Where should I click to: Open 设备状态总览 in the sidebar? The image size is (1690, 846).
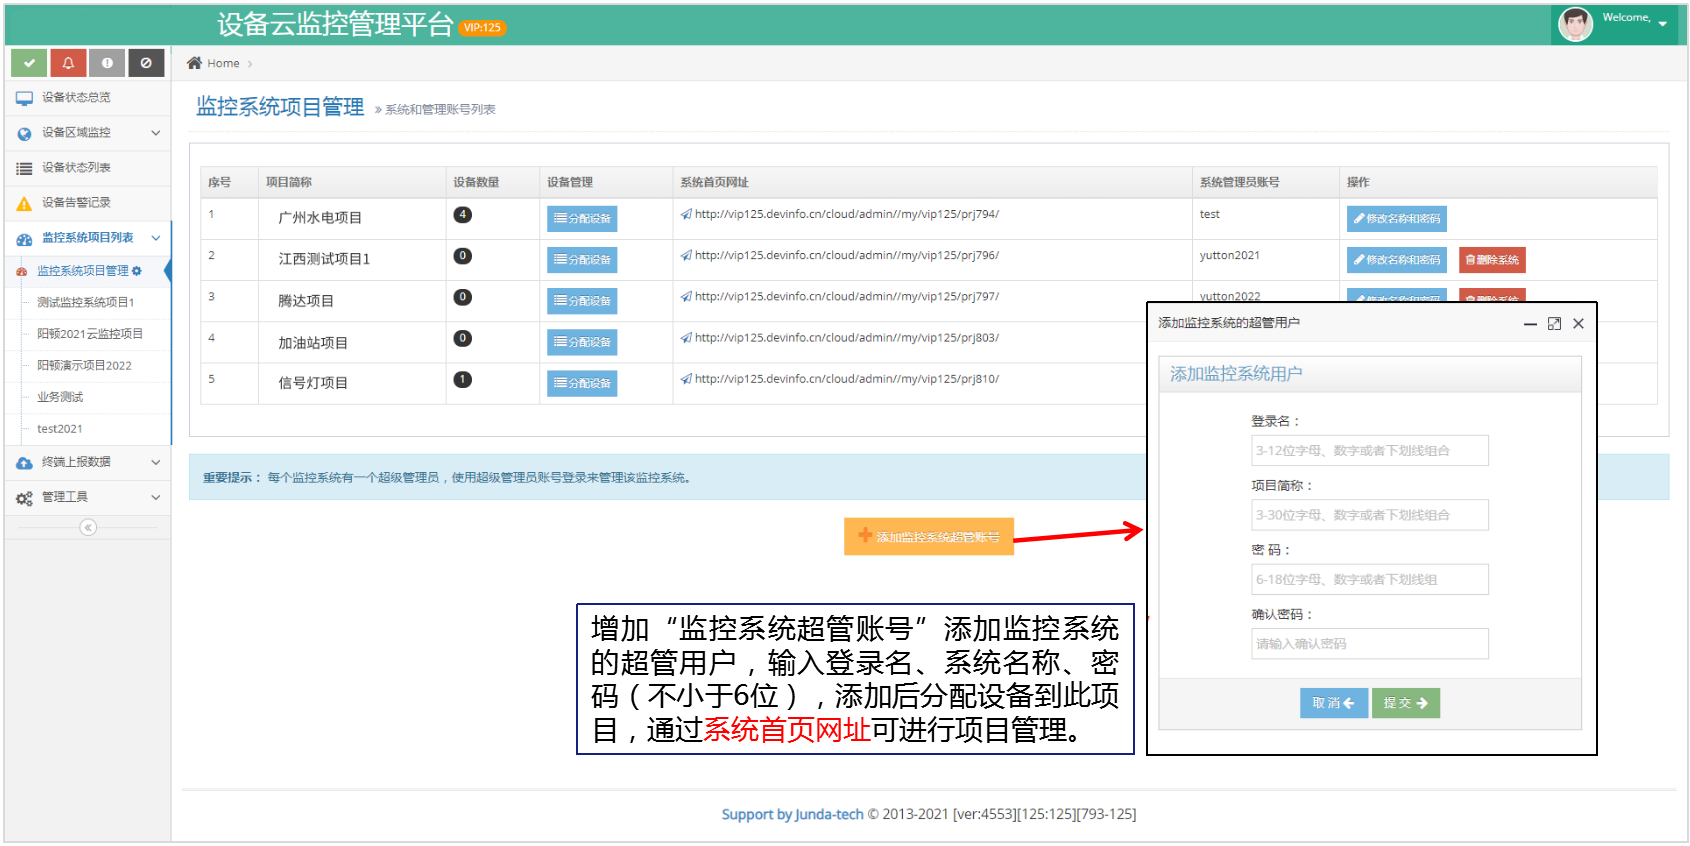76,98
